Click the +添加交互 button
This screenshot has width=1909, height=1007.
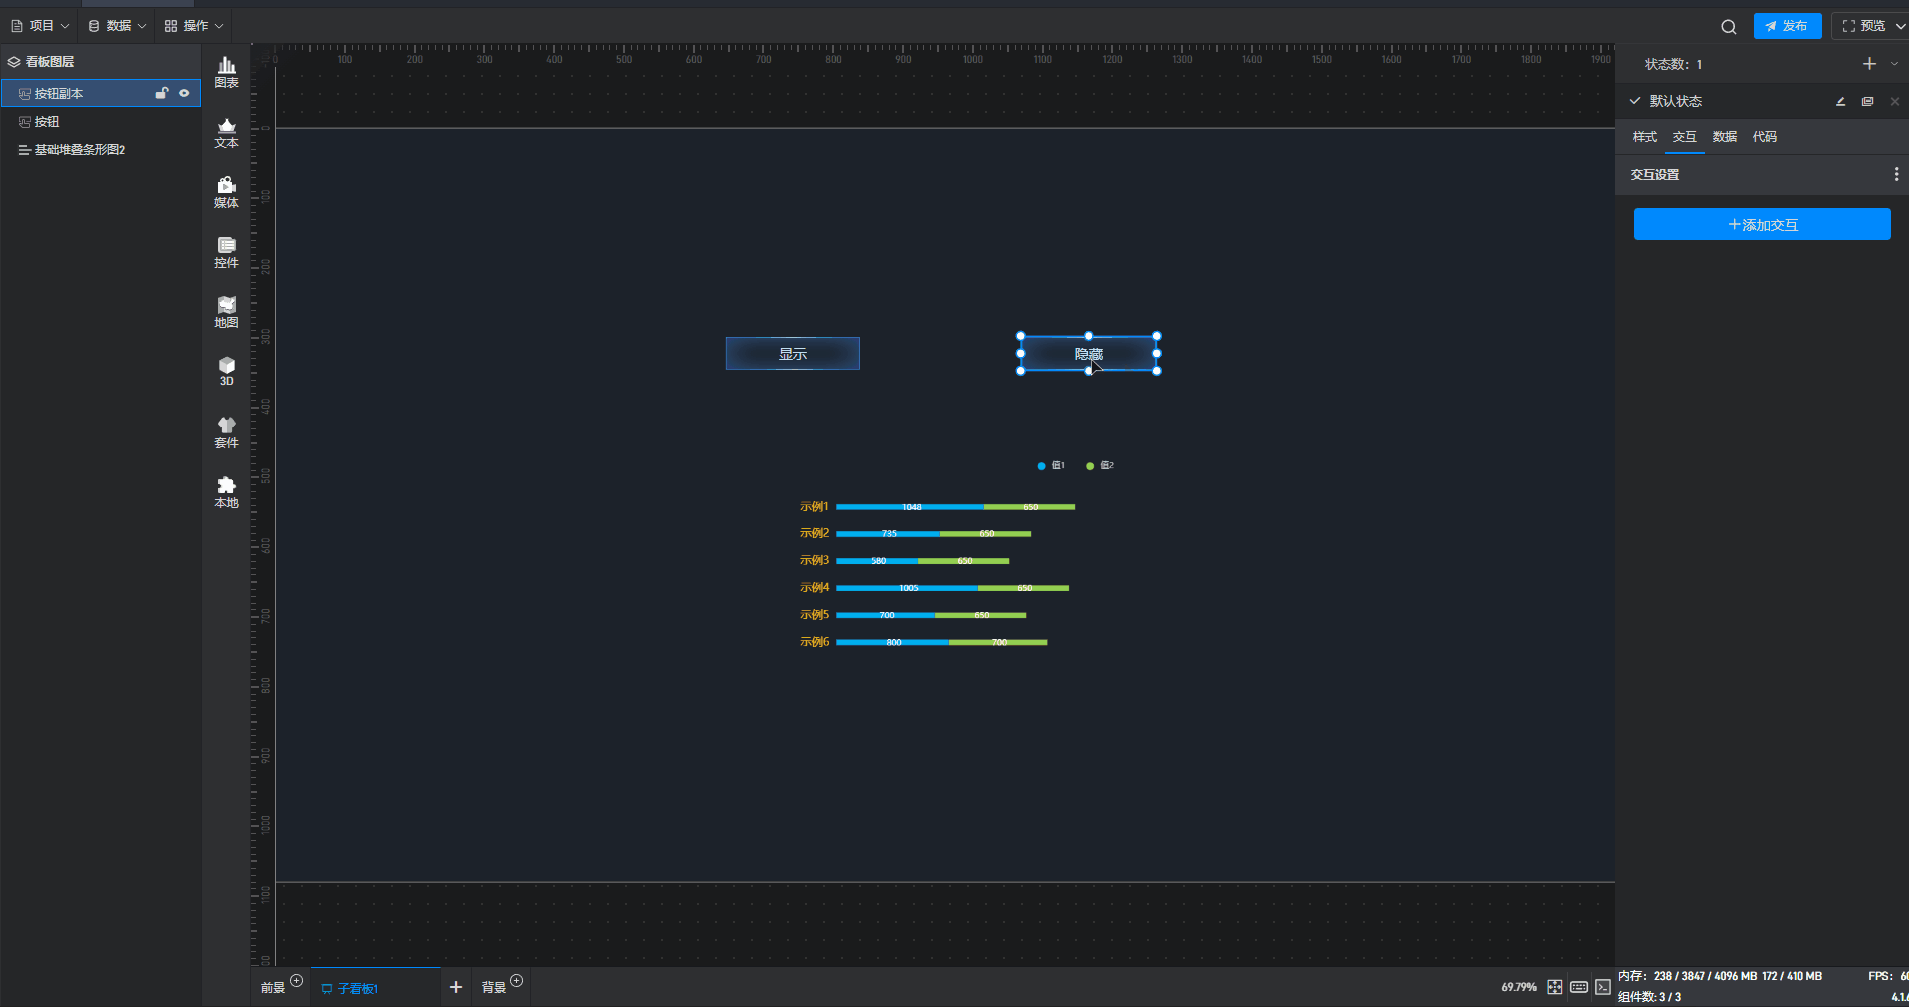pyautogui.click(x=1762, y=224)
